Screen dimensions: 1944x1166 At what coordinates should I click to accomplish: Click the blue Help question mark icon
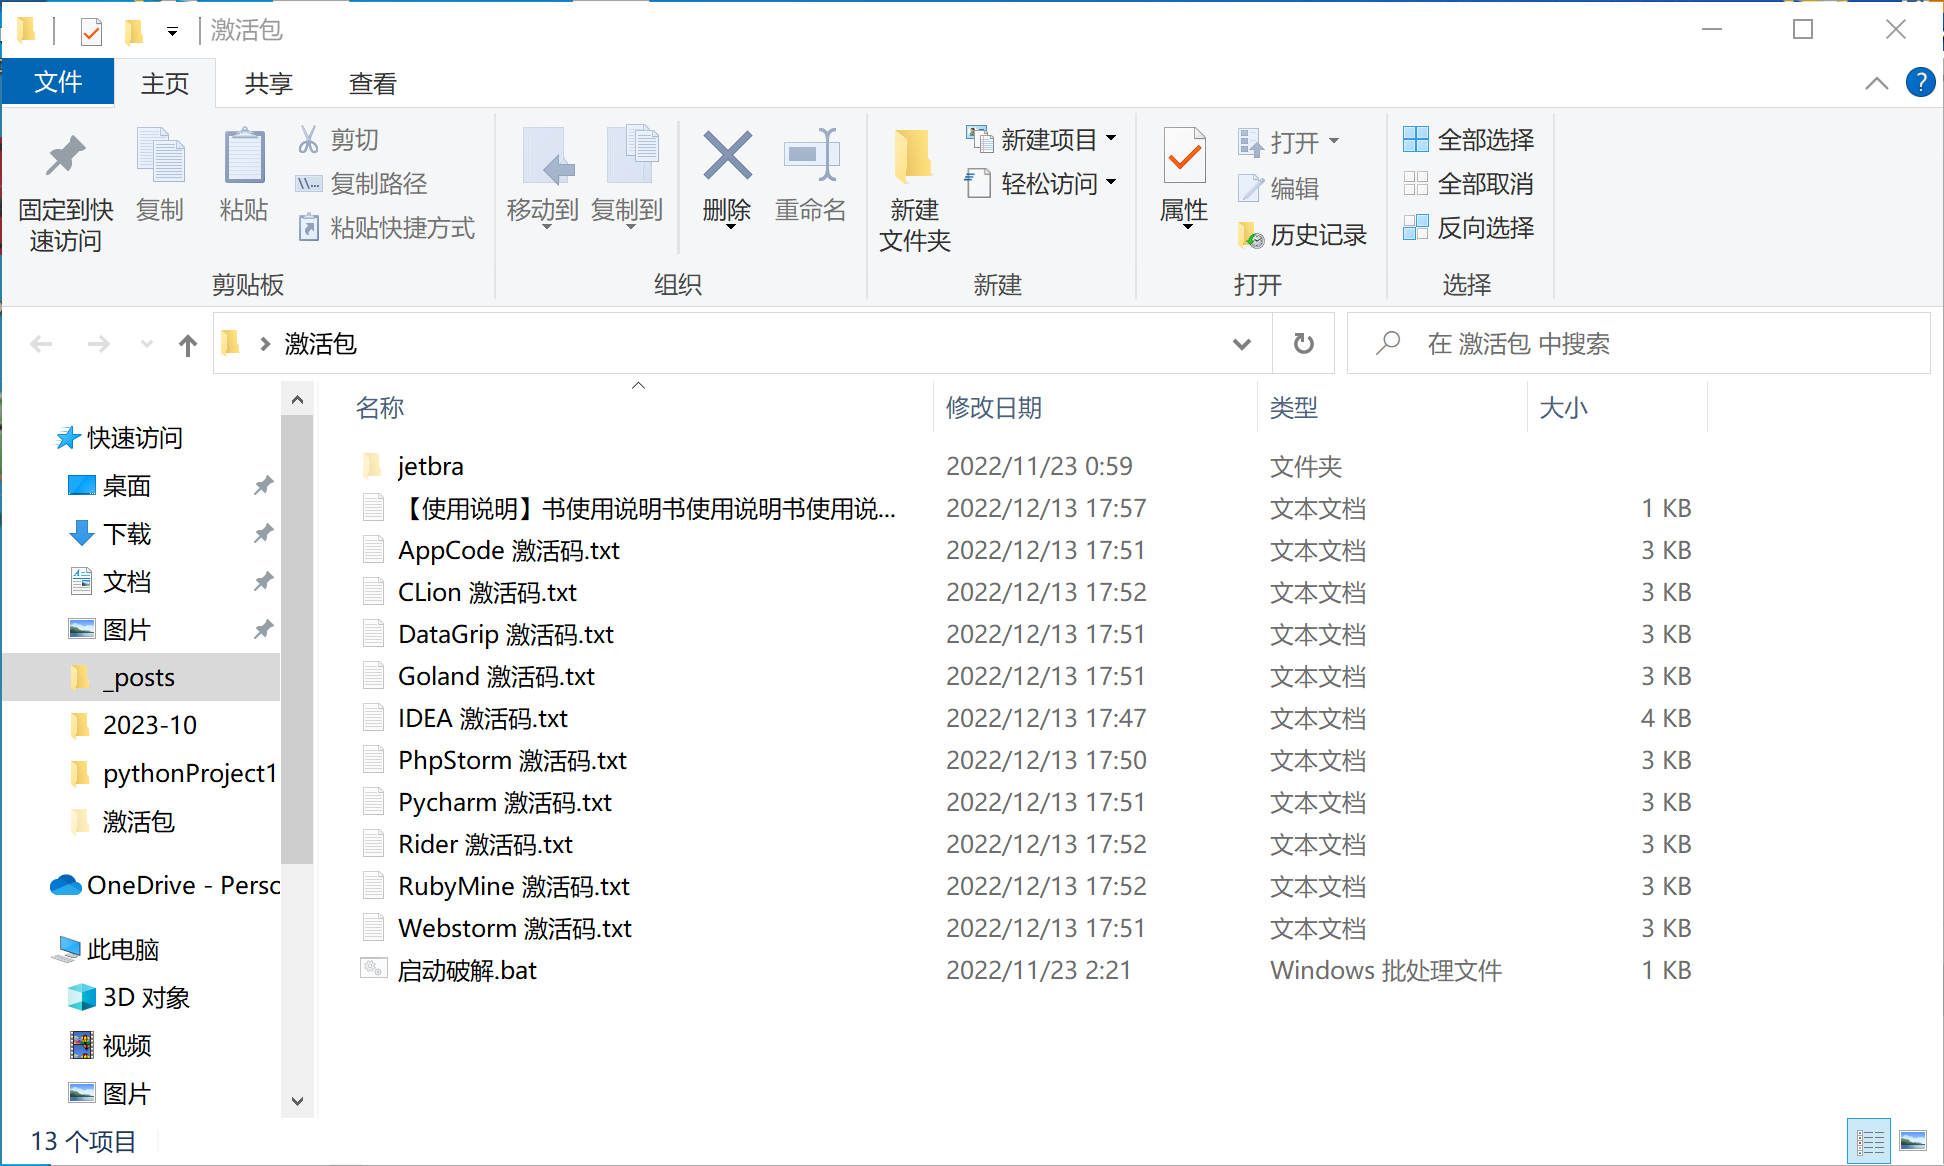coord(1920,83)
